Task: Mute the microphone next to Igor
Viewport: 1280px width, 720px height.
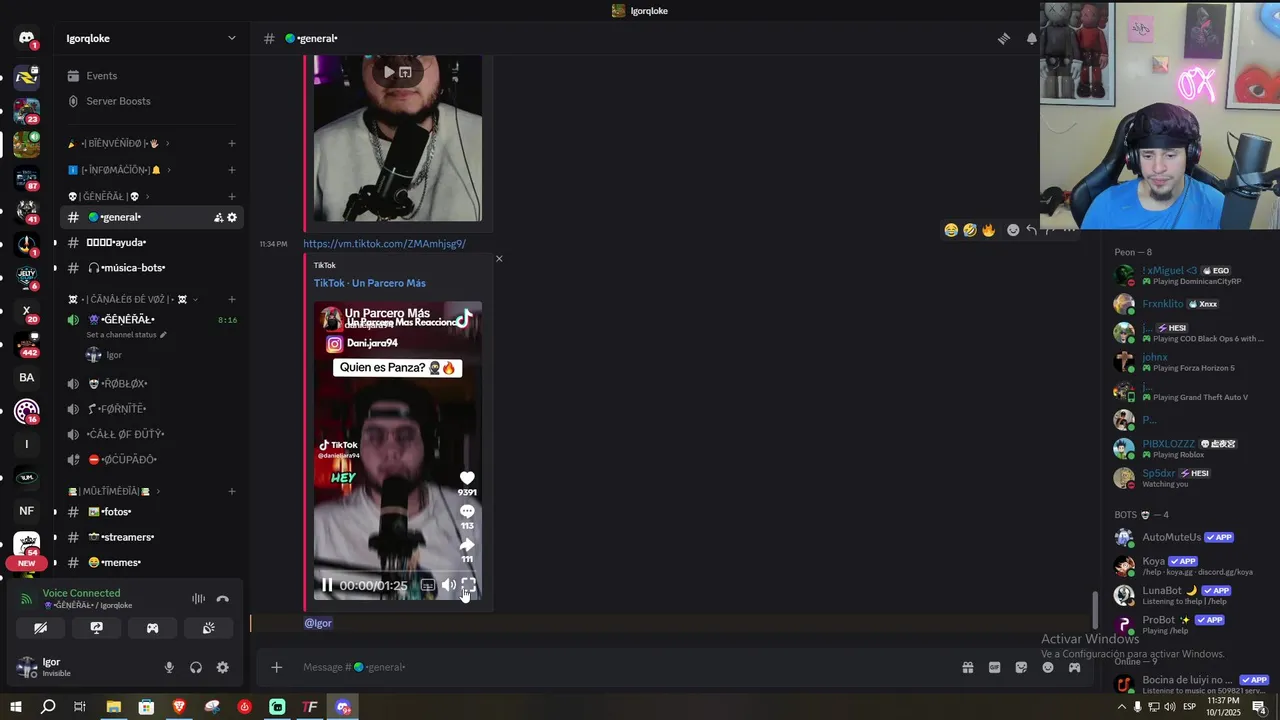Action: 169,667
